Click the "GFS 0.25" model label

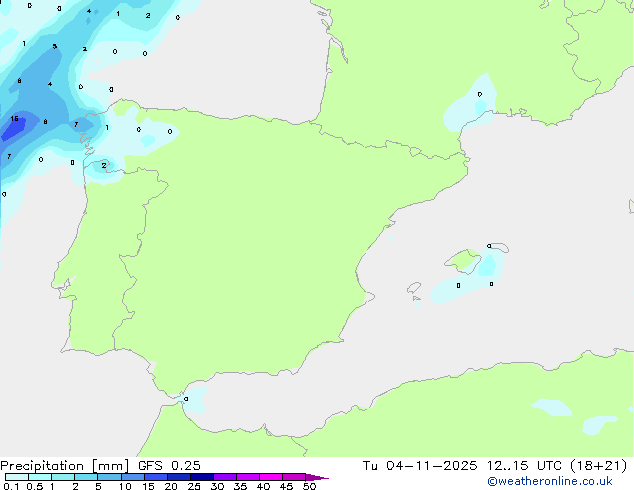click(169, 466)
